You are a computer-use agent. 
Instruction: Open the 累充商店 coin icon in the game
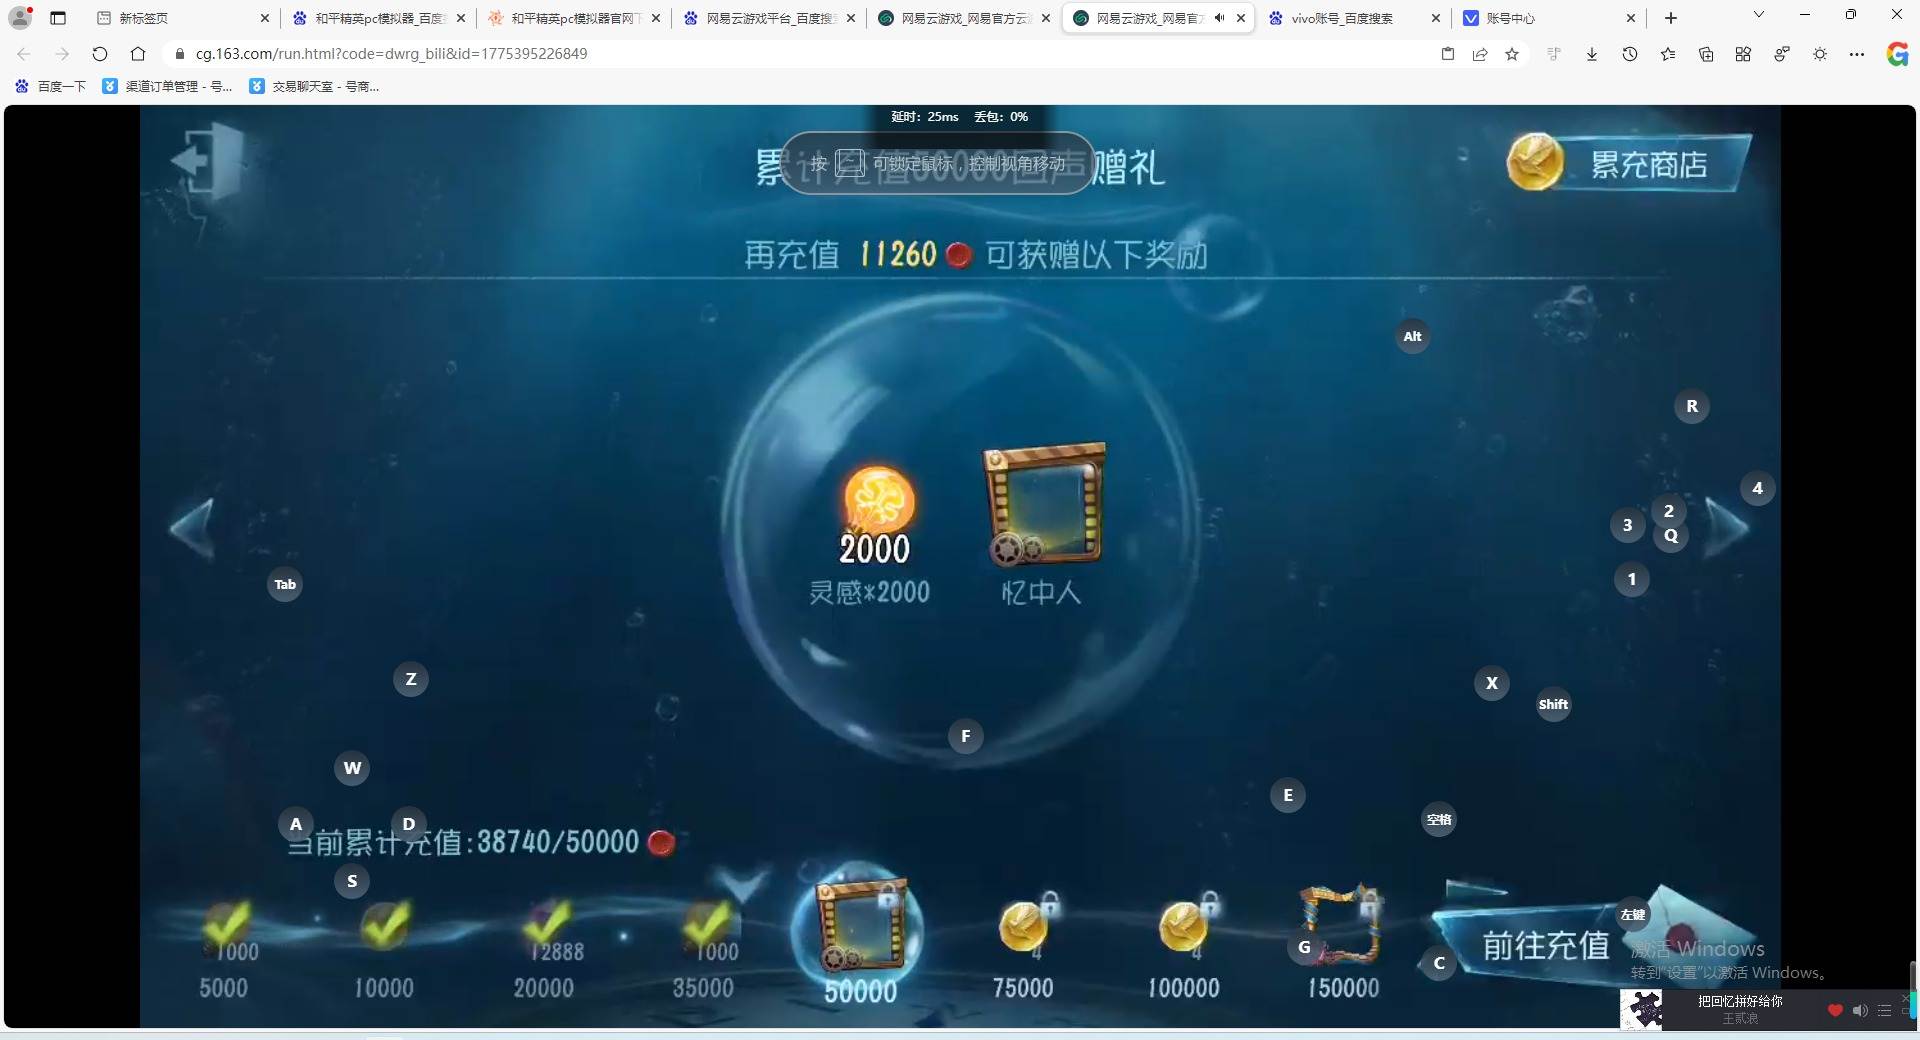(1536, 161)
